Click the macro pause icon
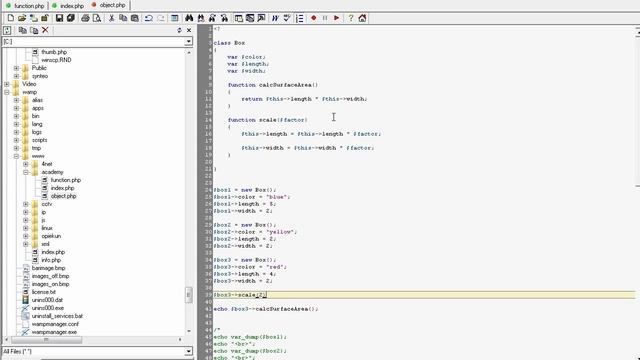 (x=325, y=18)
